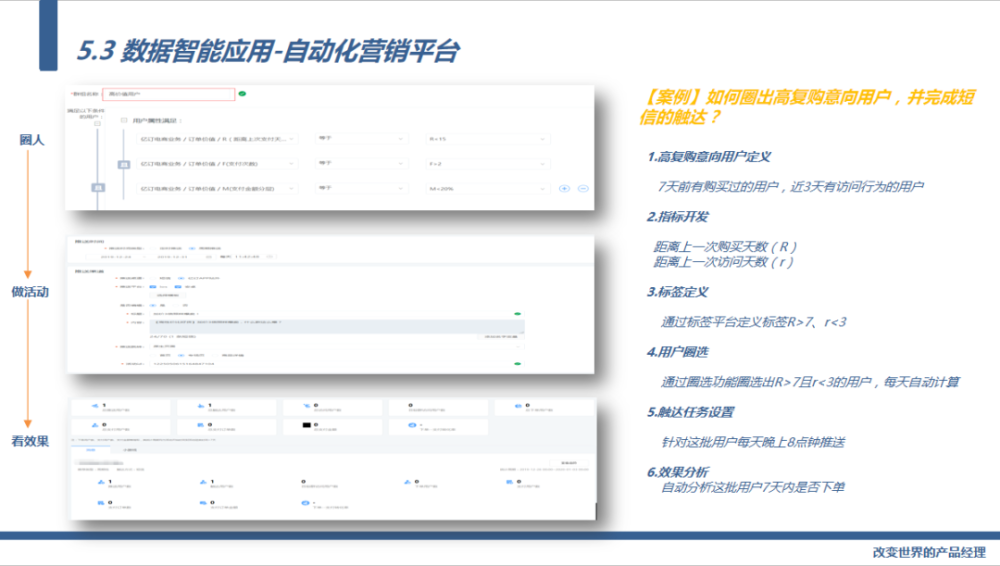
Task: Click the export button at right of results panel
Action: tap(569, 463)
